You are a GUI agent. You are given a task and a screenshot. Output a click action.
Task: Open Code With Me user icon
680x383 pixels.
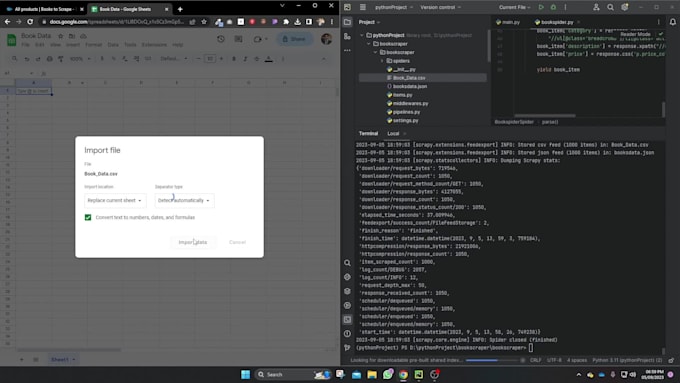[x=596, y=7]
